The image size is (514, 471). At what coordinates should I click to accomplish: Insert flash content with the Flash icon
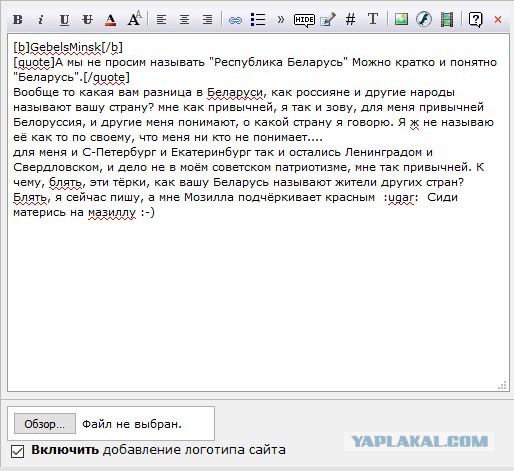click(x=424, y=19)
